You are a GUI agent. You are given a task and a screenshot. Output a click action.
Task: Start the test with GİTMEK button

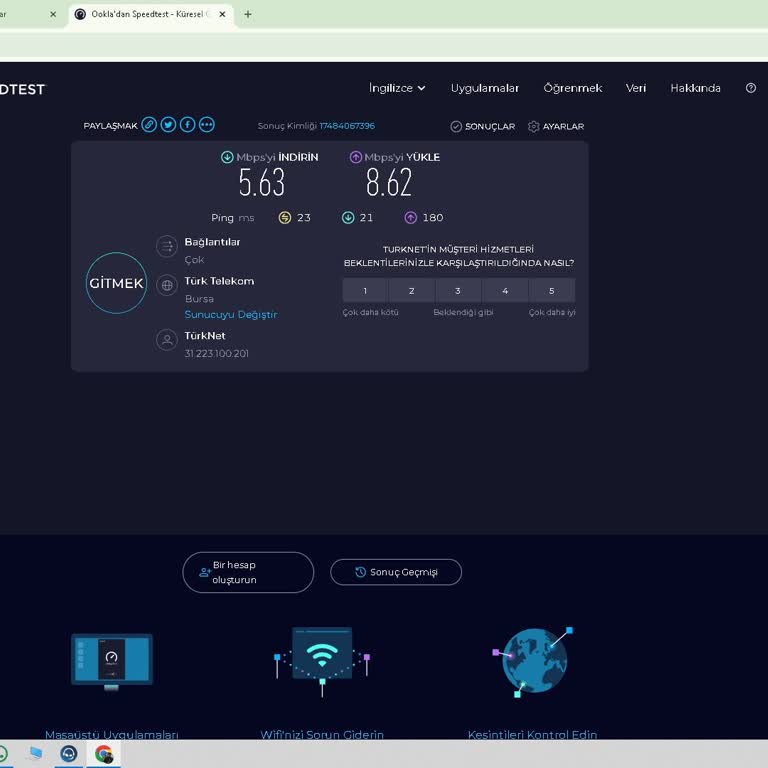[x=116, y=283]
